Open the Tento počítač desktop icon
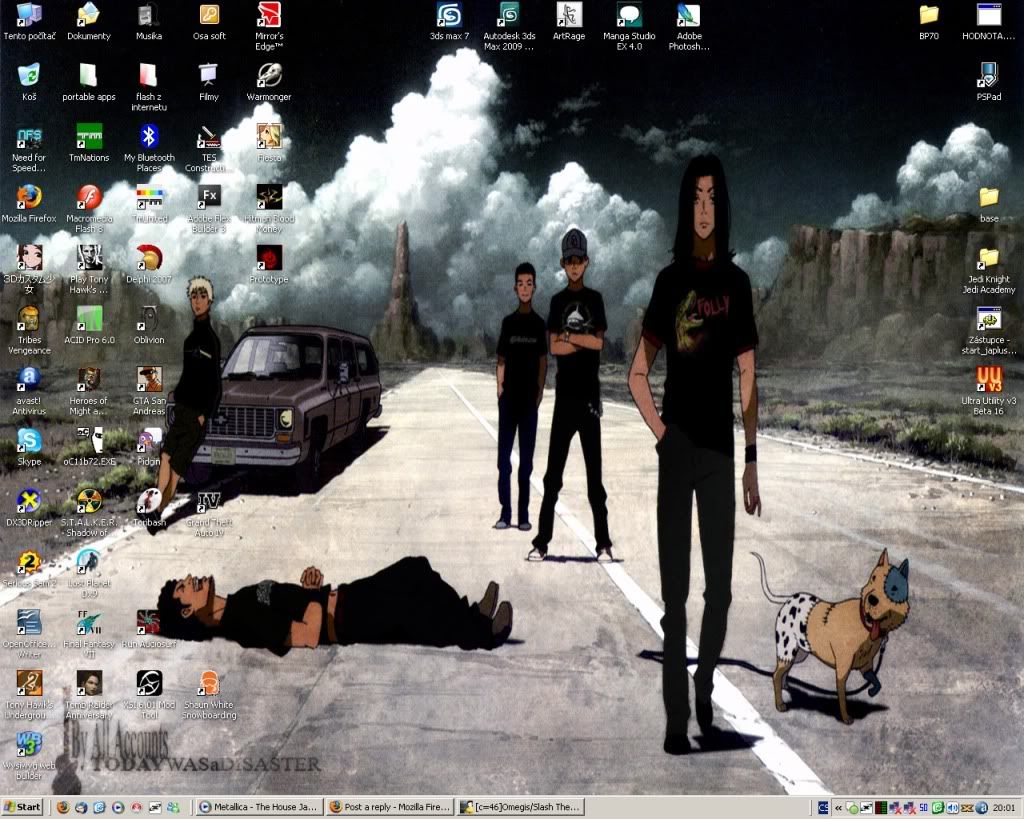Image resolution: width=1024 pixels, height=819 pixels. coord(29,21)
